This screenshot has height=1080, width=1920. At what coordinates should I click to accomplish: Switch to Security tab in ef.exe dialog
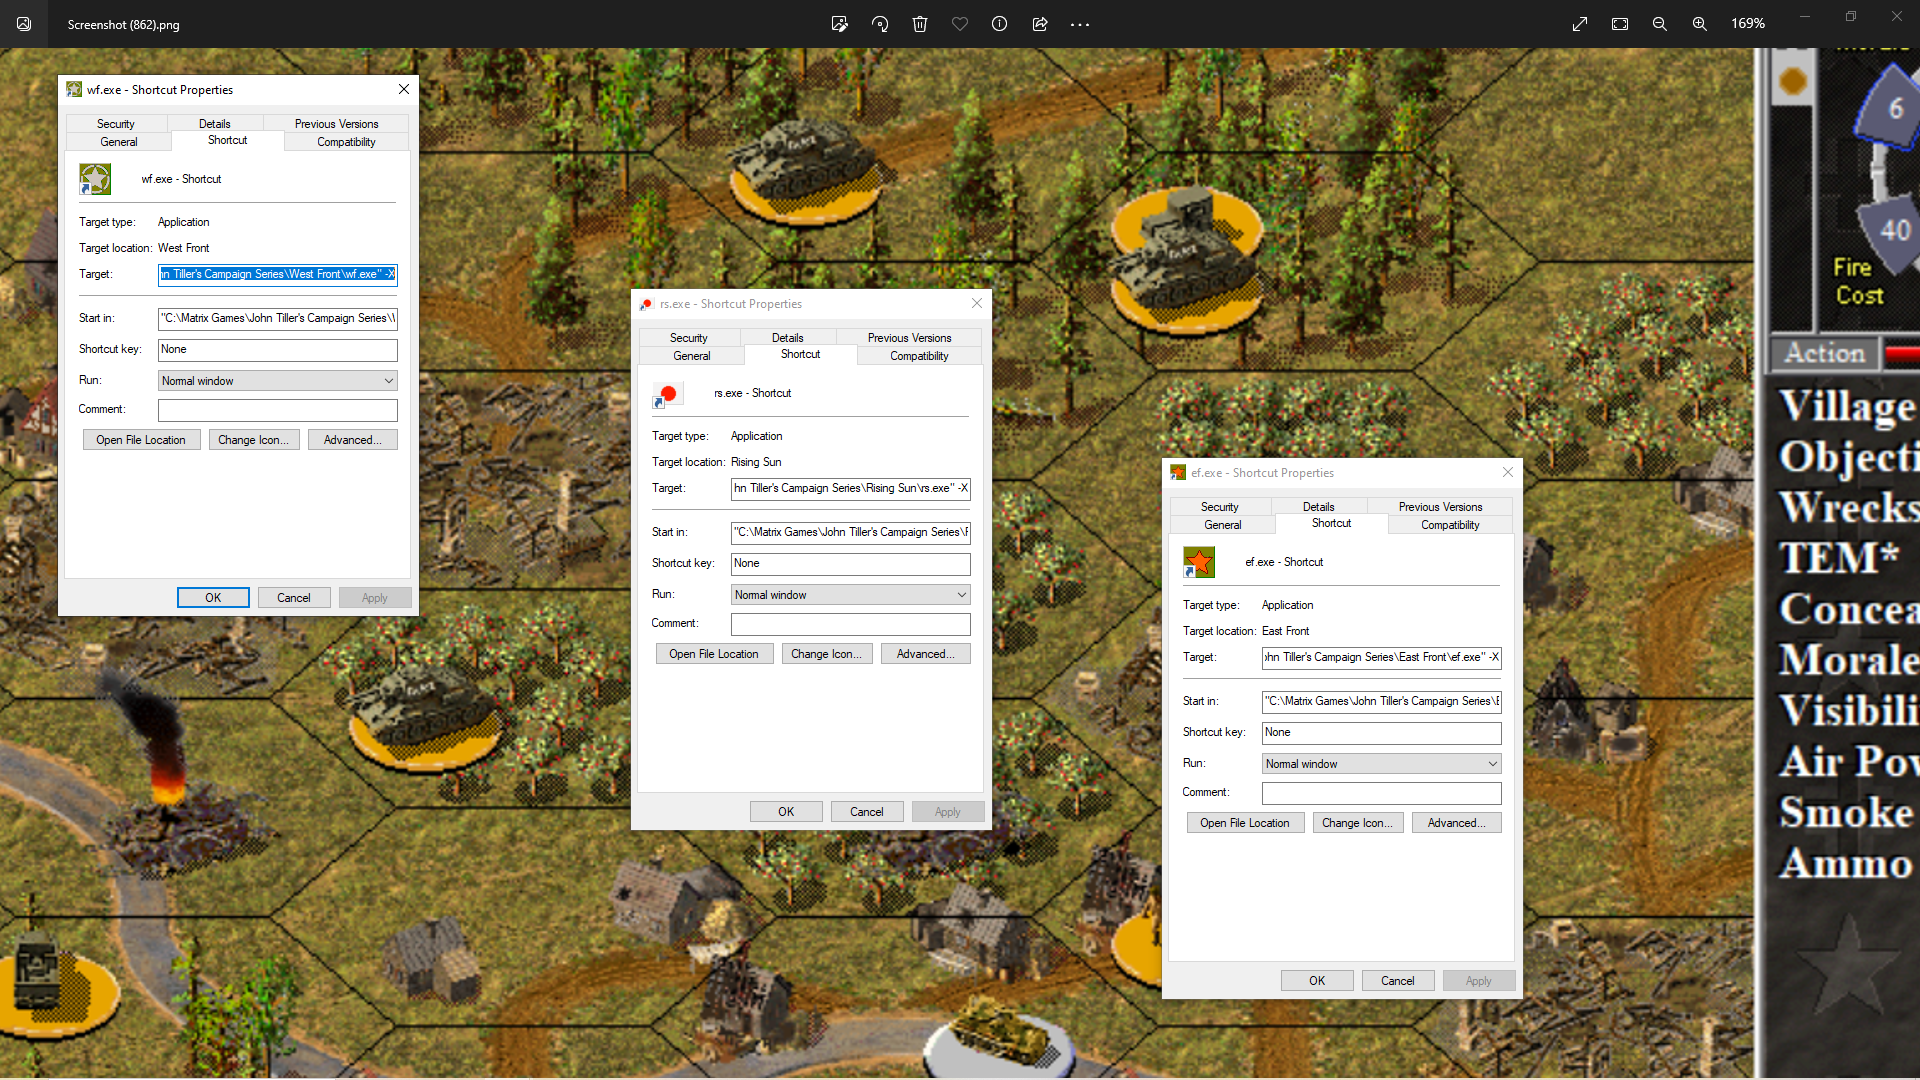(1220, 507)
